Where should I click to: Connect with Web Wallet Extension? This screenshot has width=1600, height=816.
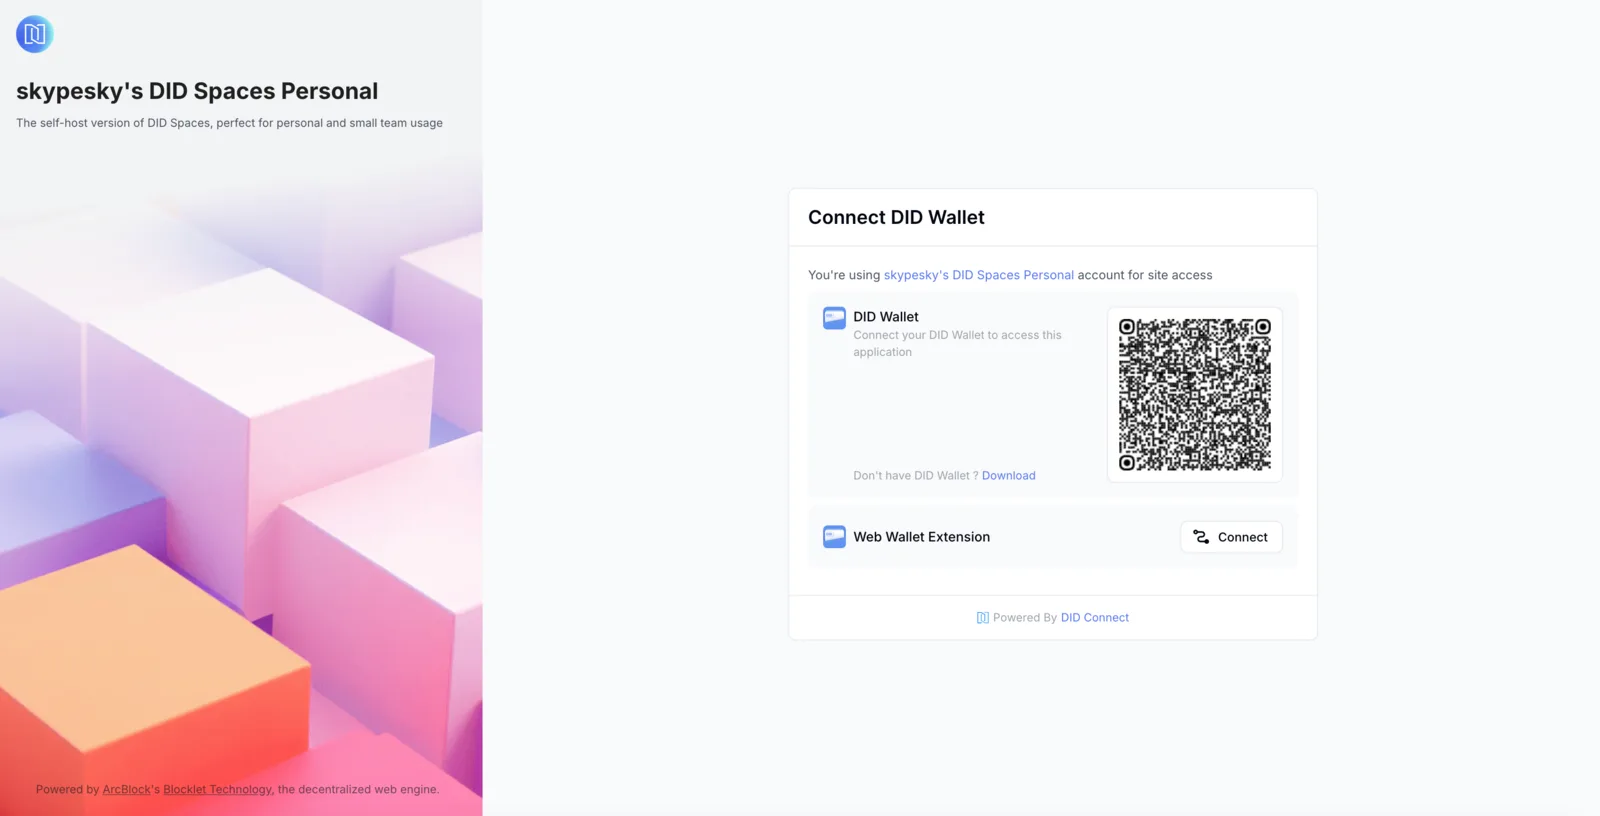[1231, 537]
